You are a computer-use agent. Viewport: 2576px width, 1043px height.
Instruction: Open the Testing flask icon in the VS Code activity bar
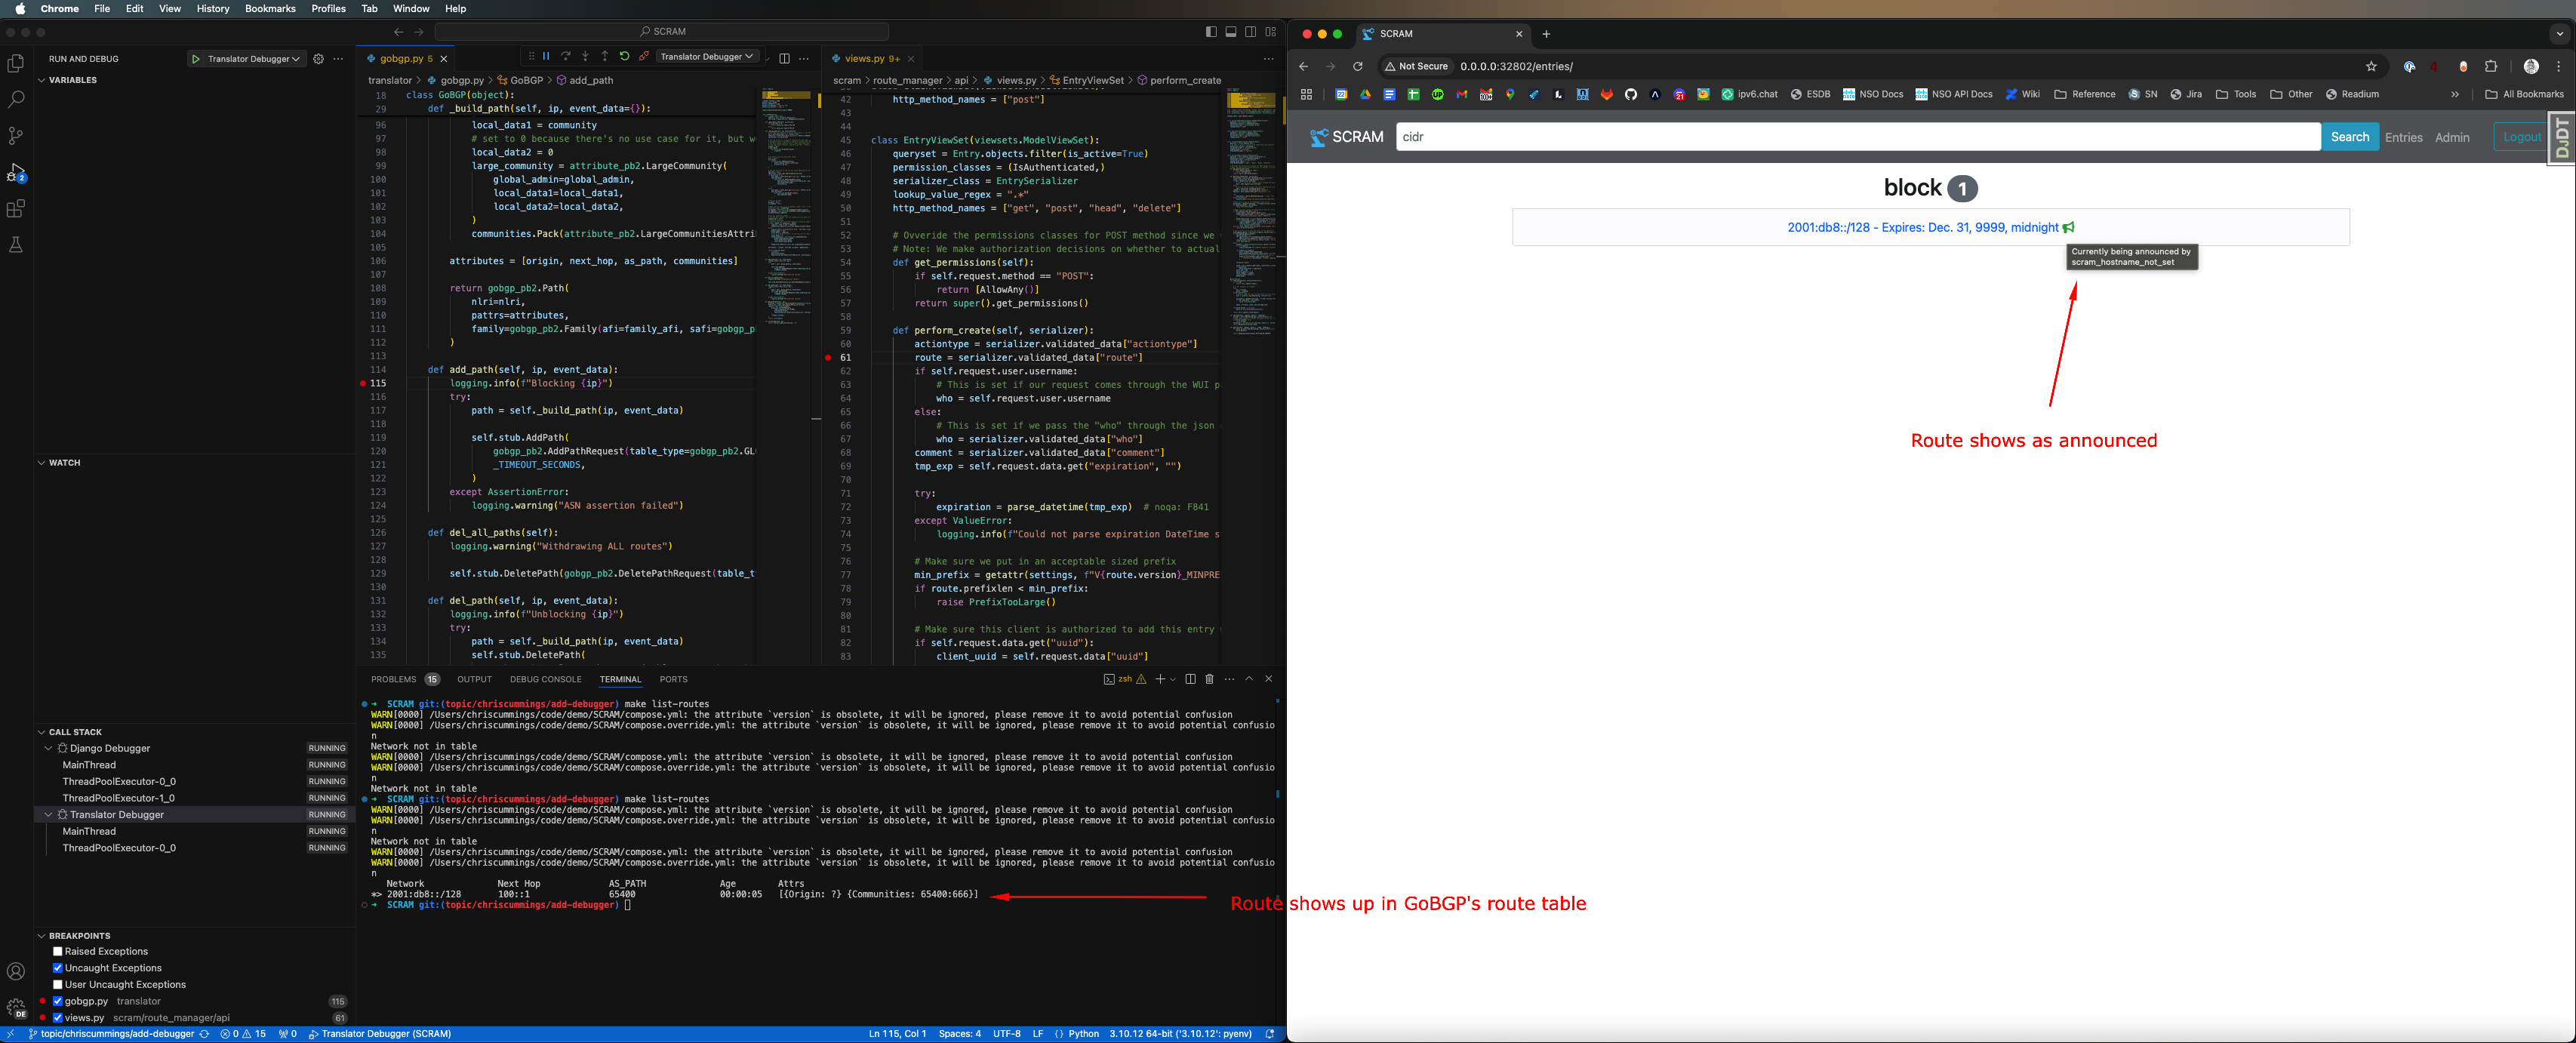pos(16,245)
